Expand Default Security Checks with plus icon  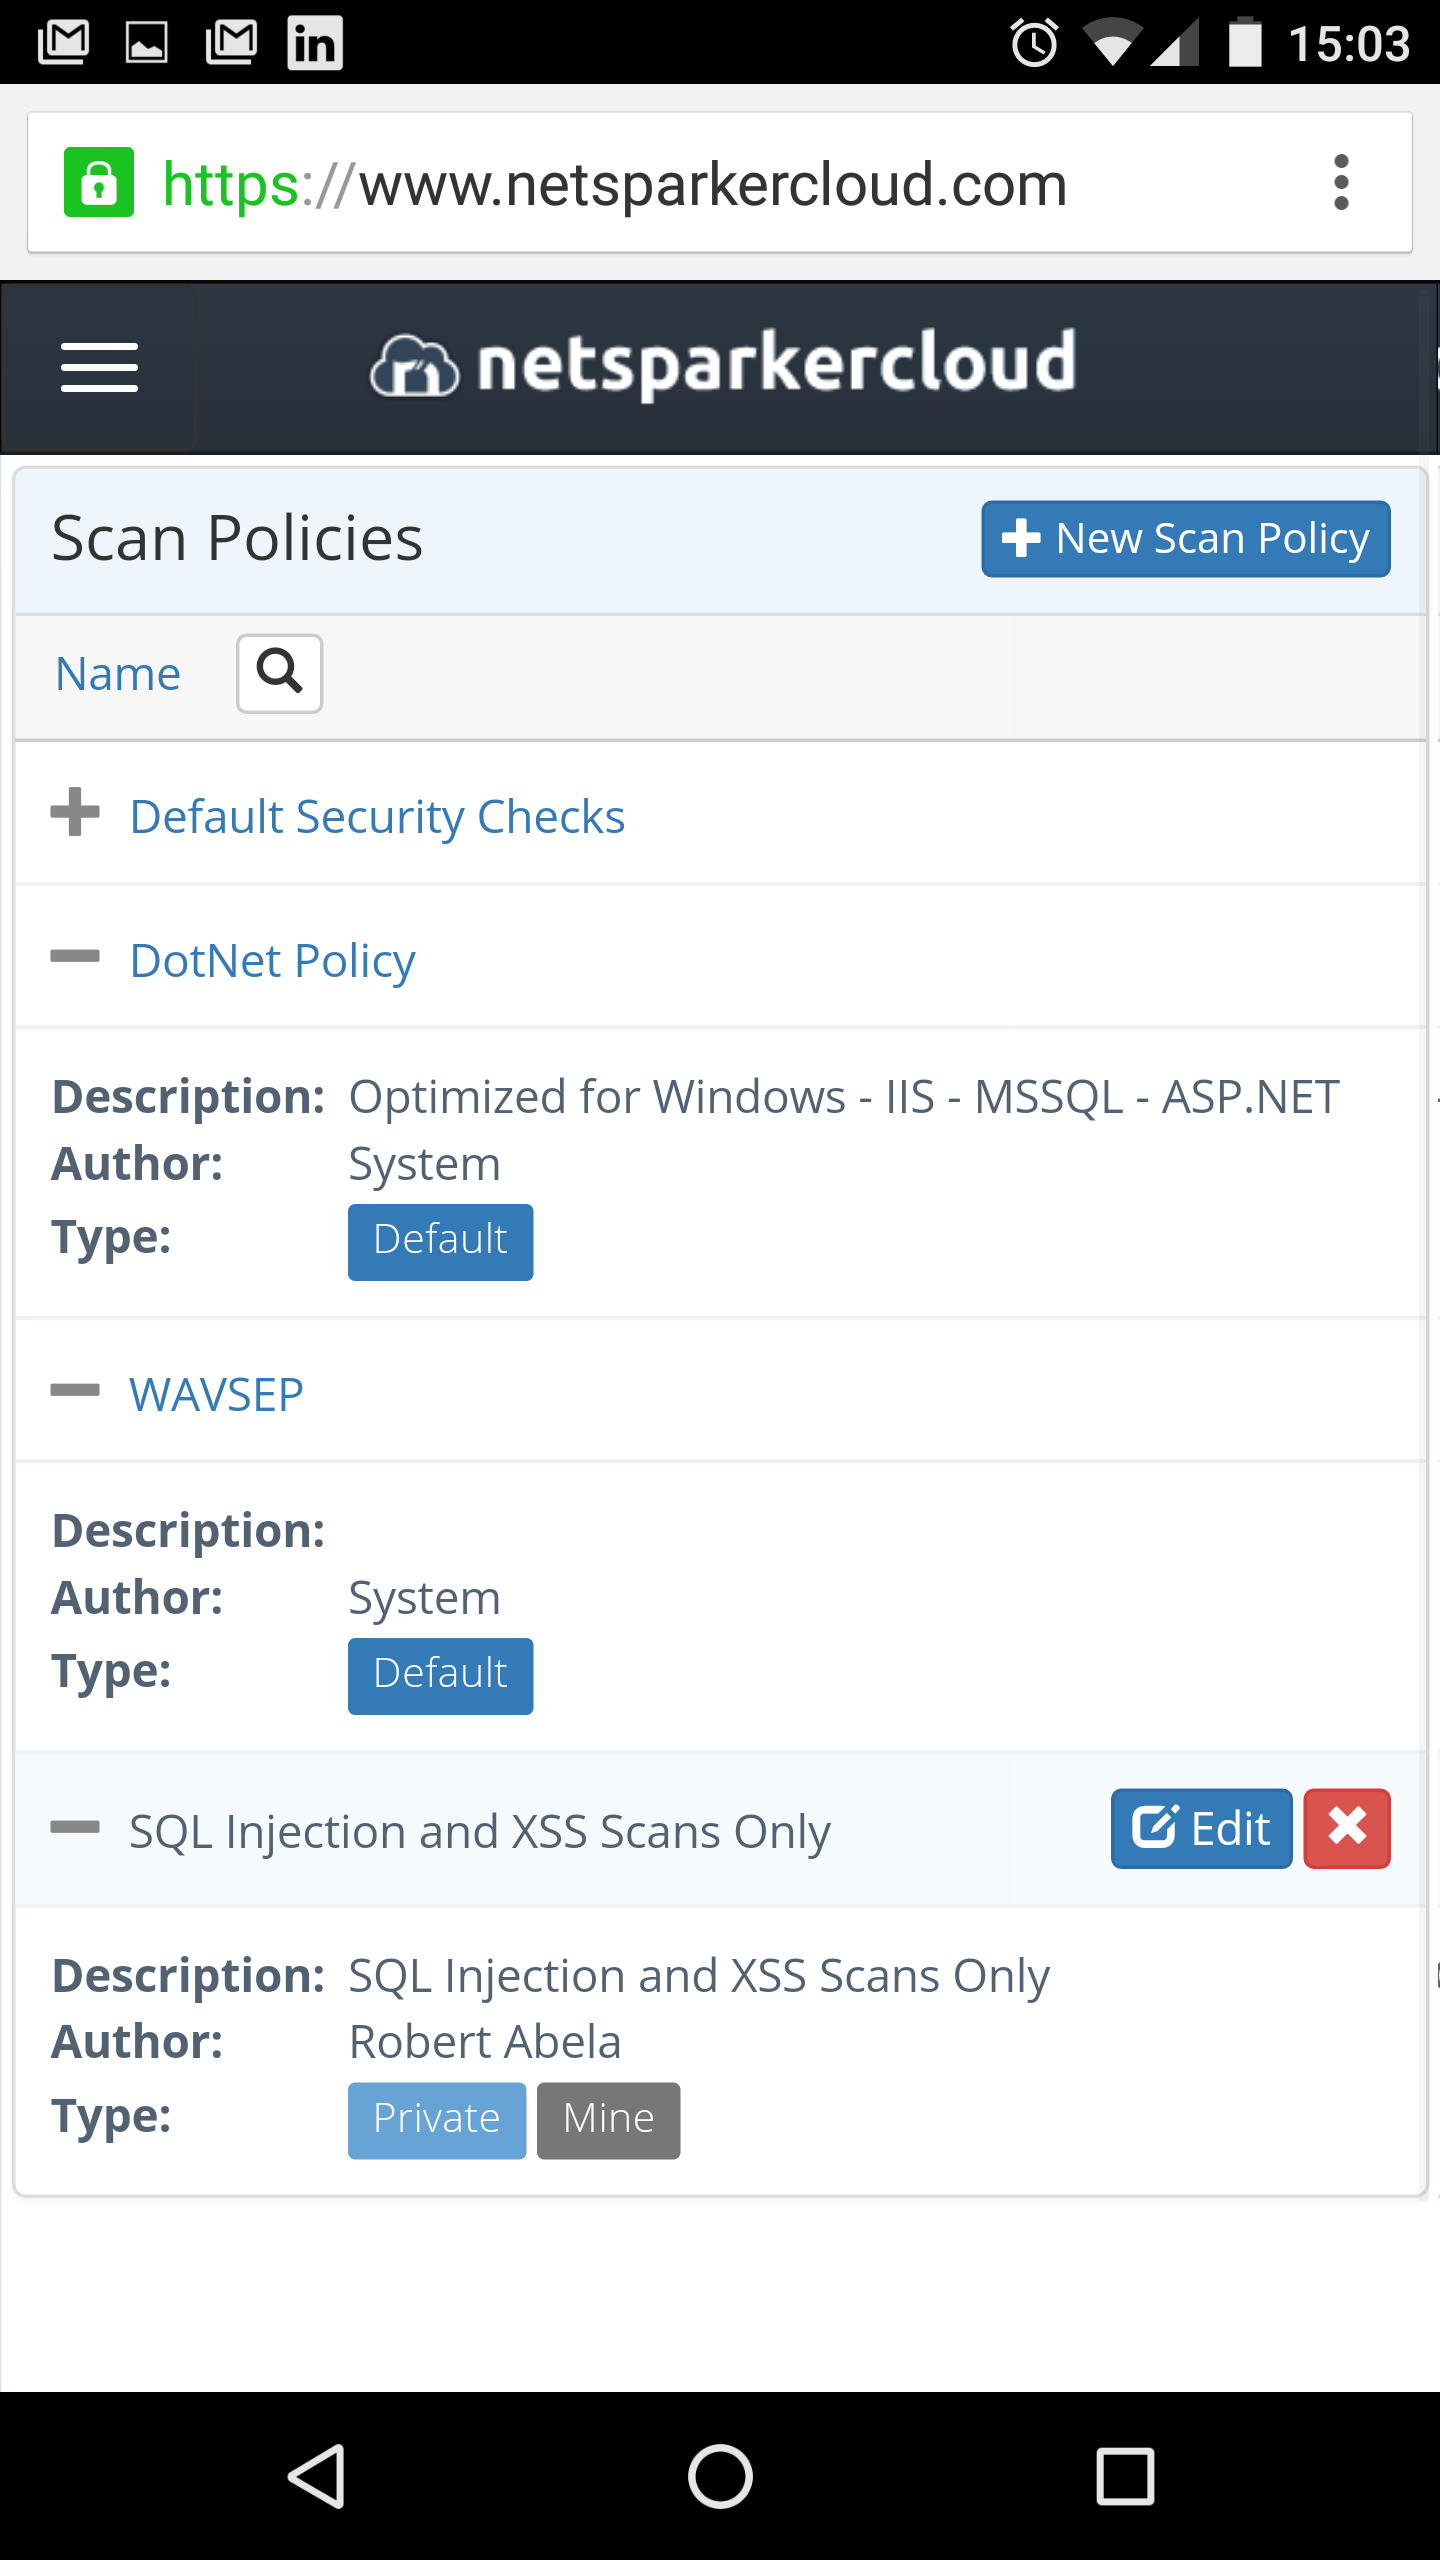coord(75,812)
